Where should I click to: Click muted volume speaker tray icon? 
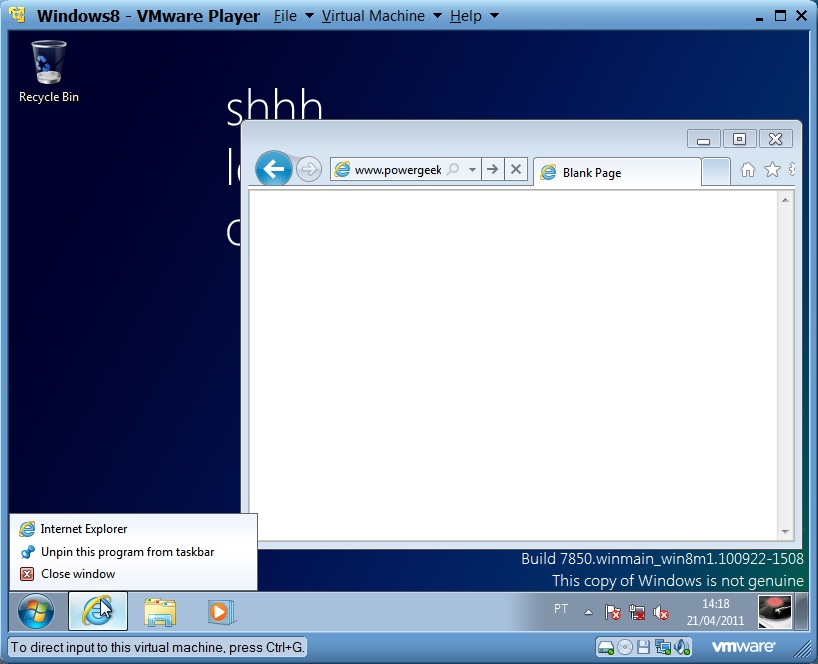tap(660, 612)
